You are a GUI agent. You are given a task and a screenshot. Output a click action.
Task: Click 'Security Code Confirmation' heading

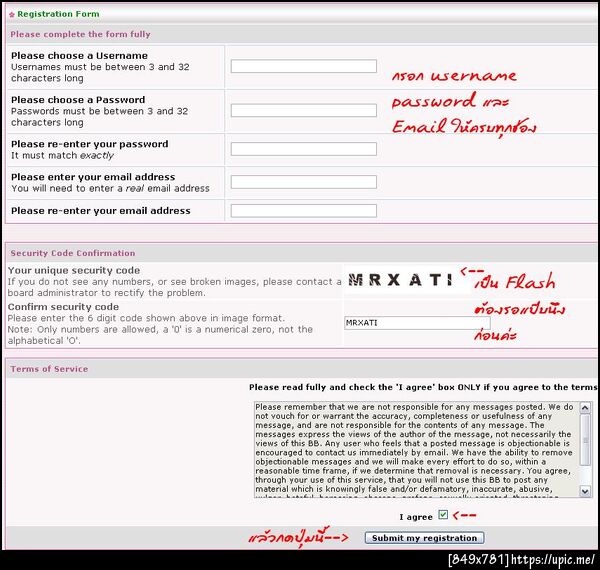[x=73, y=253]
